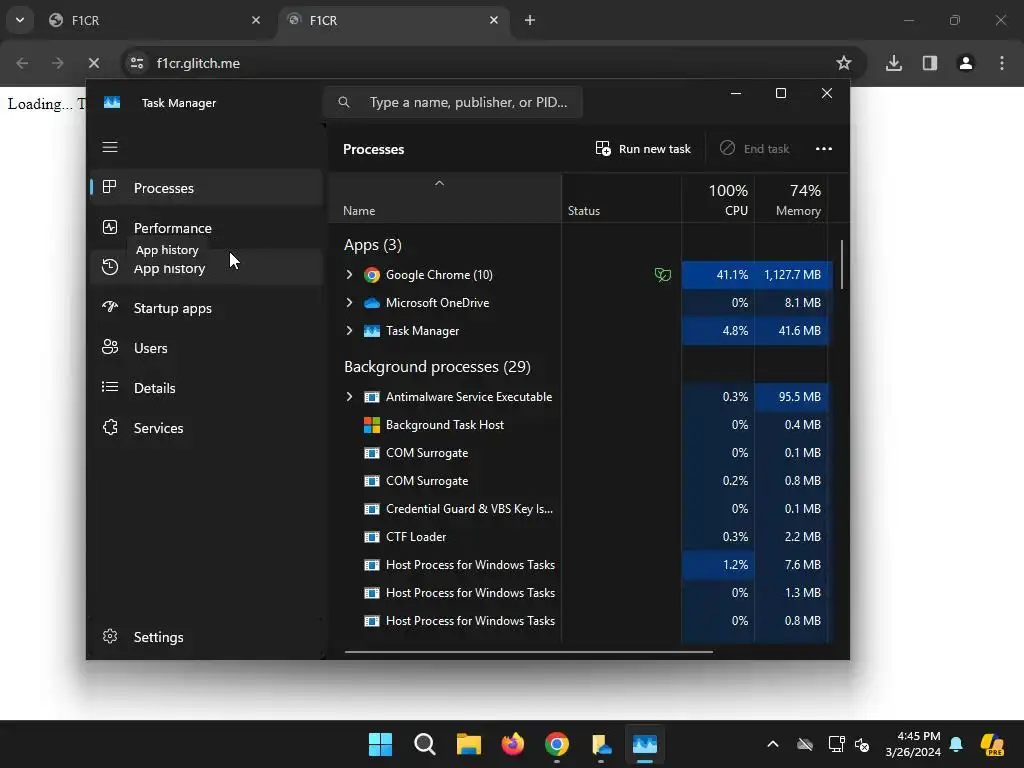Viewport: 1024px width, 768px height.
Task: Sort by Status column header
Action: coord(622,199)
